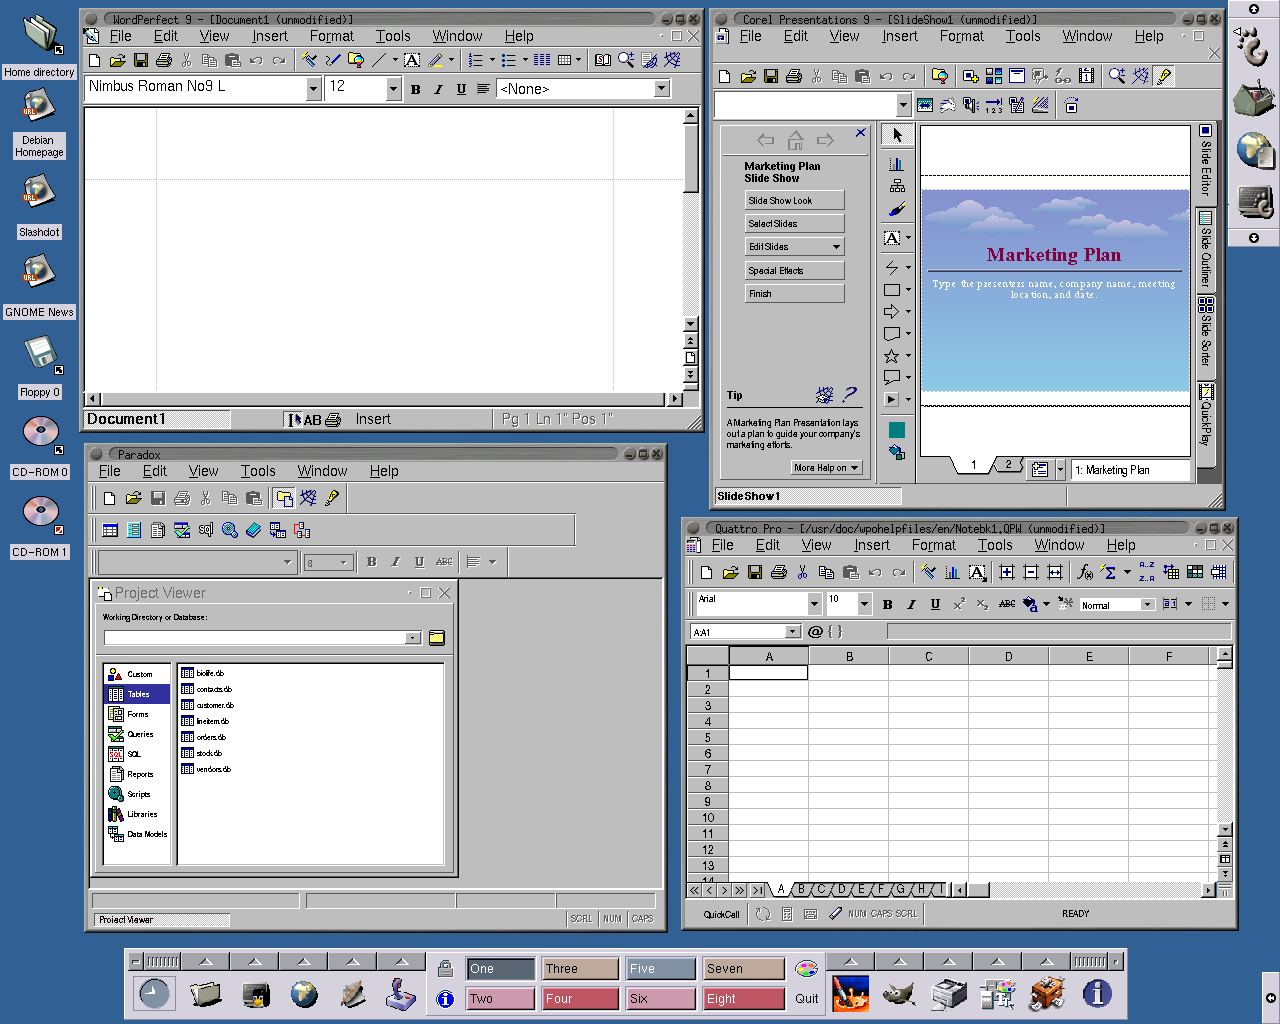Insert columns using WordPerfect columns icon
Image resolution: width=1280 pixels, height=1024 pixels.
click(542, 61)
